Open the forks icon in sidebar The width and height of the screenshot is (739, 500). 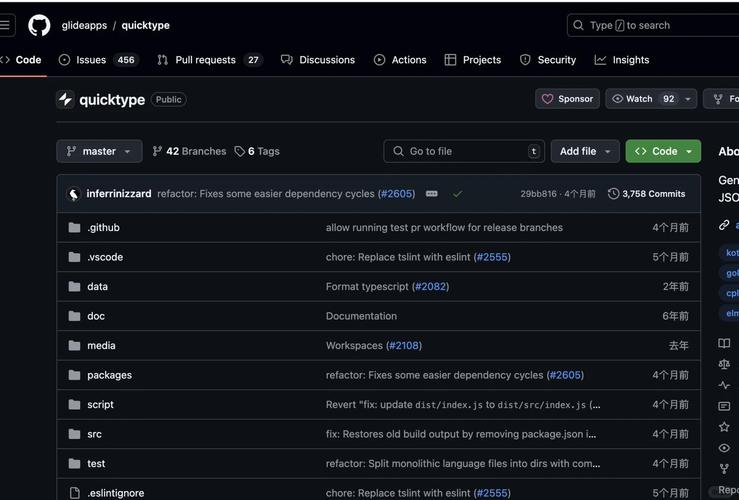pyautogui.click(x=724, y=469)
